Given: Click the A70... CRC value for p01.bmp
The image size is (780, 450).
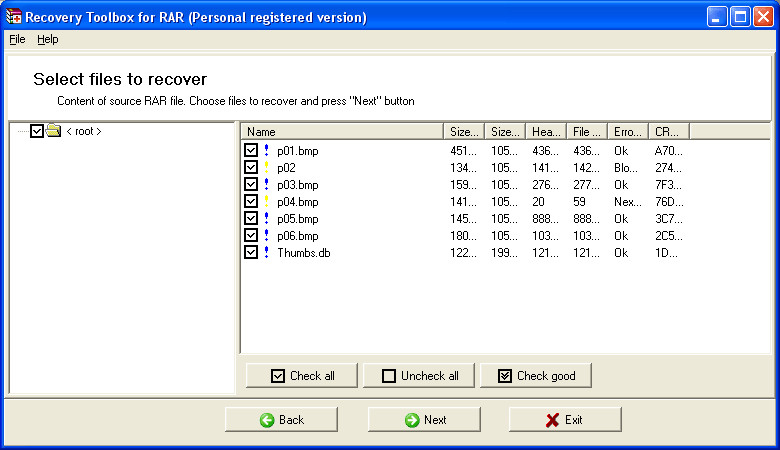Looking at the screenshot, I should click(669, 151).
